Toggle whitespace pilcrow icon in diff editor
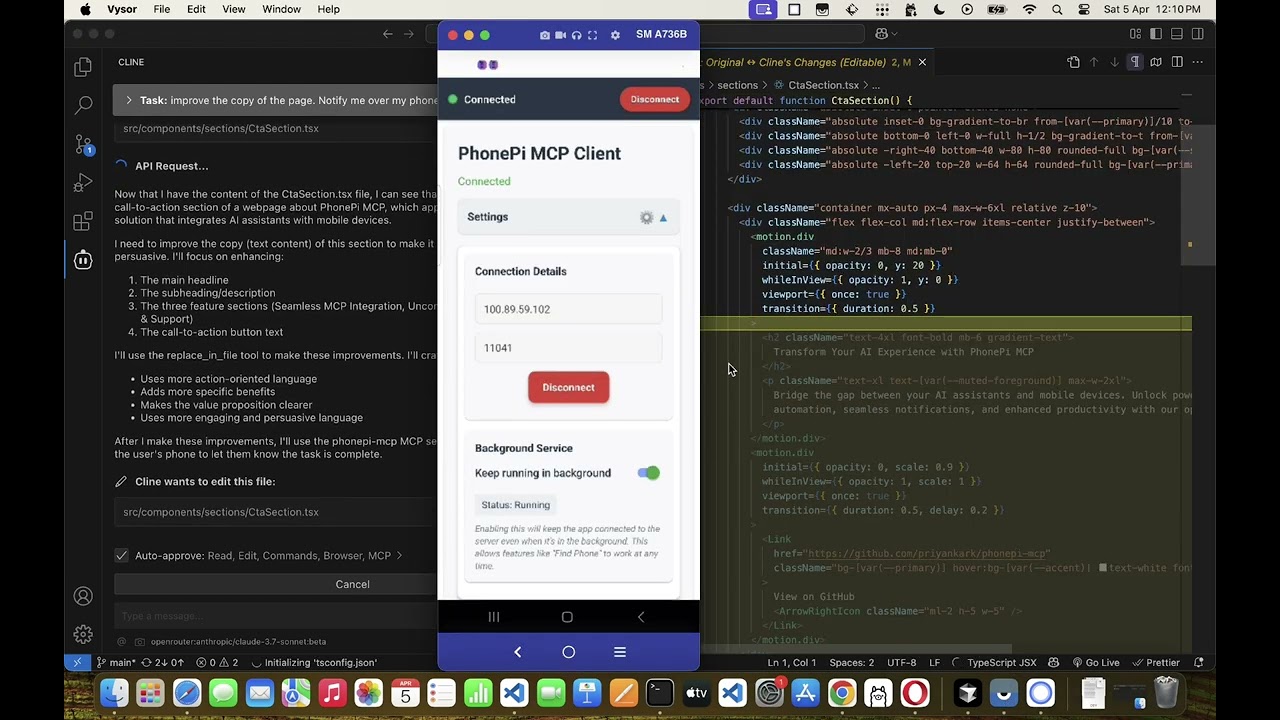The width and height of the screenshot is (1280, 720). coord(1135,62)
